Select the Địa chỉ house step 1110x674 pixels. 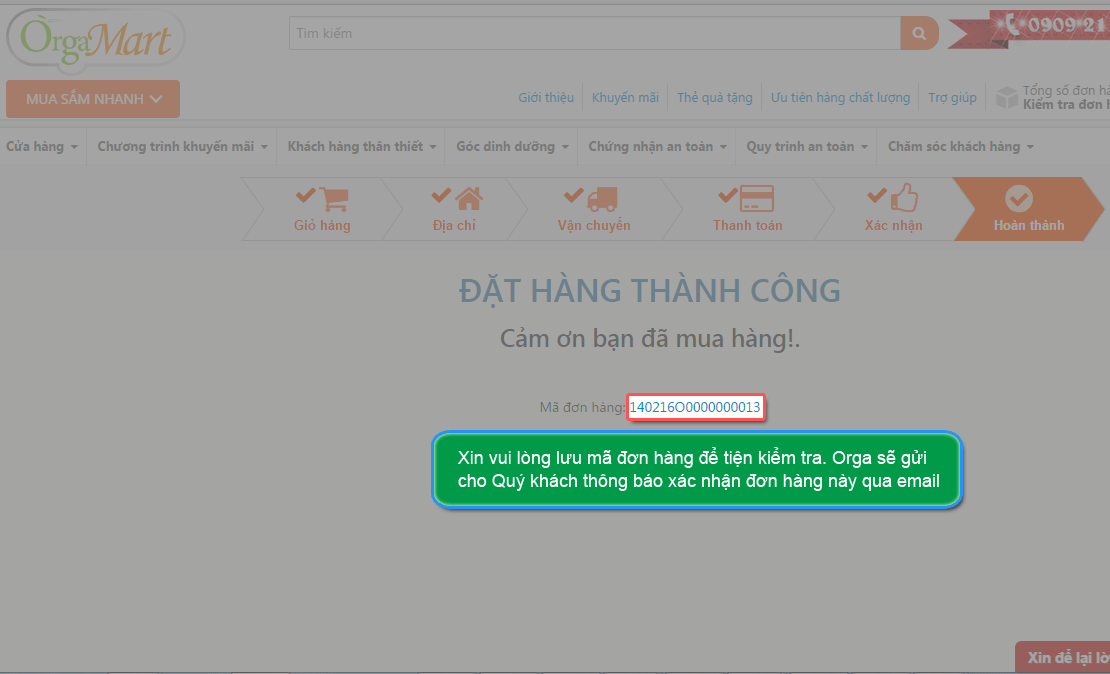click(x=454, y=209)
